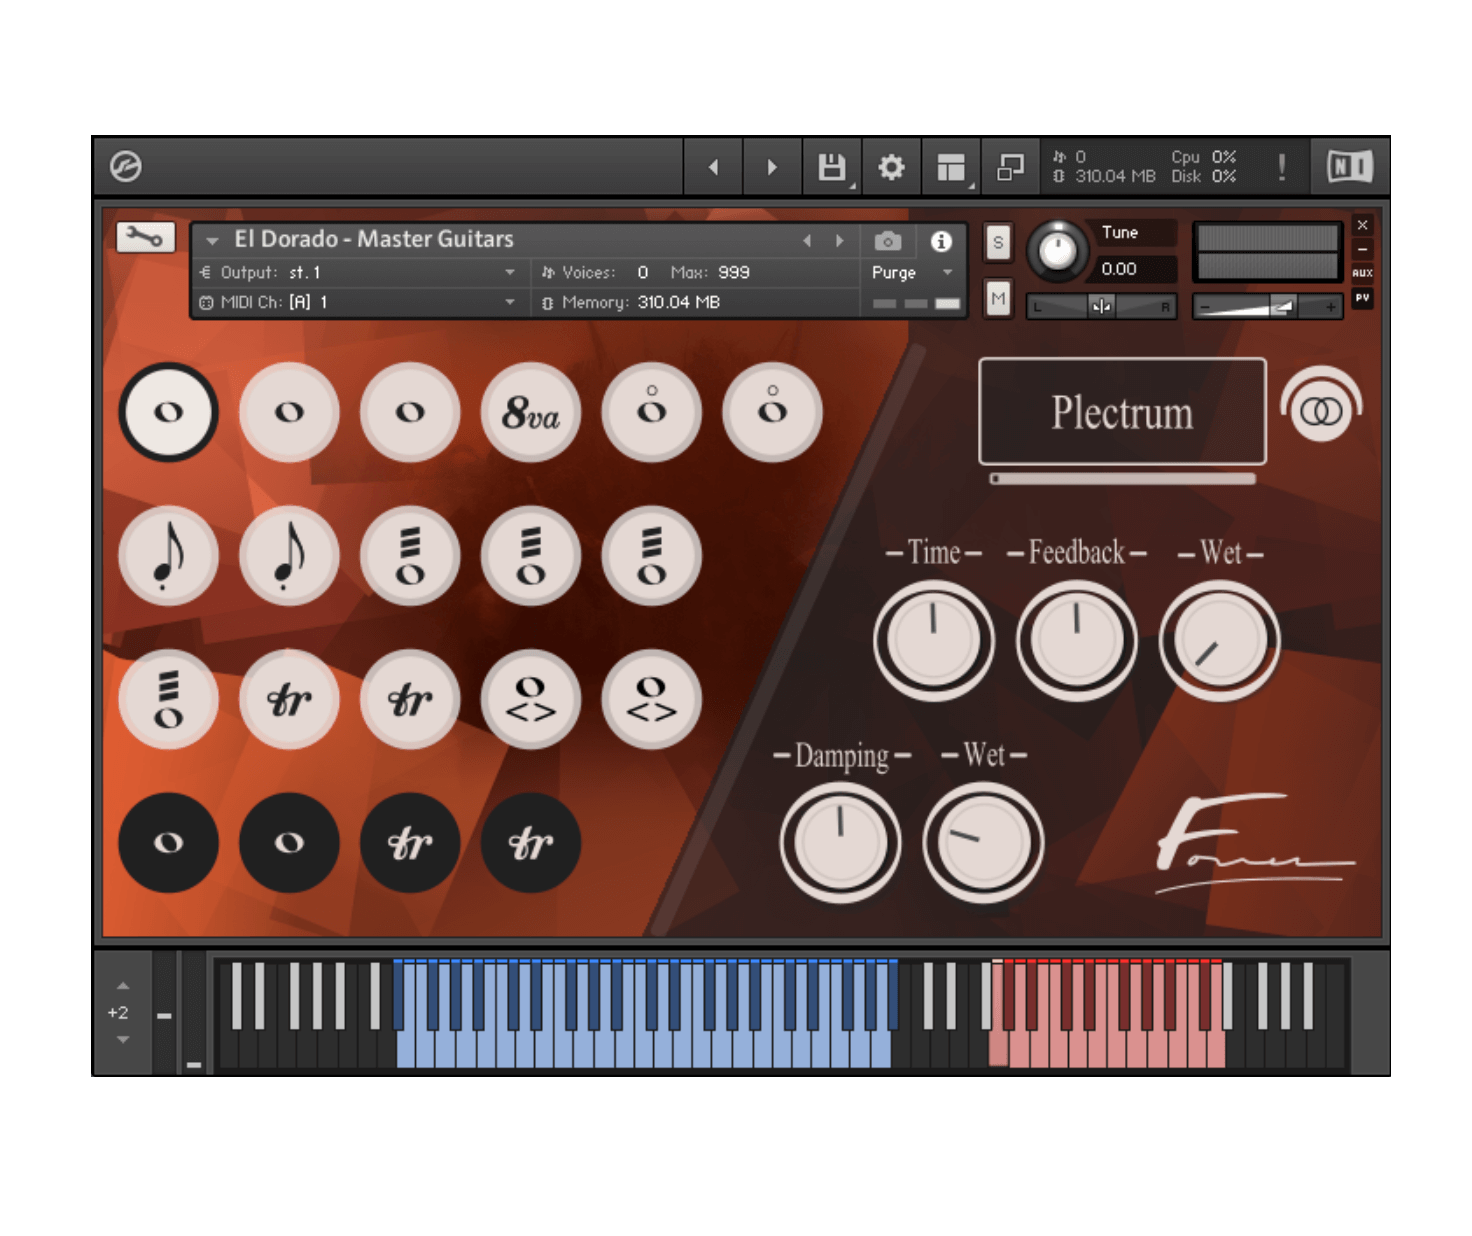Open the workspace layout panel icon

[951, 167]
